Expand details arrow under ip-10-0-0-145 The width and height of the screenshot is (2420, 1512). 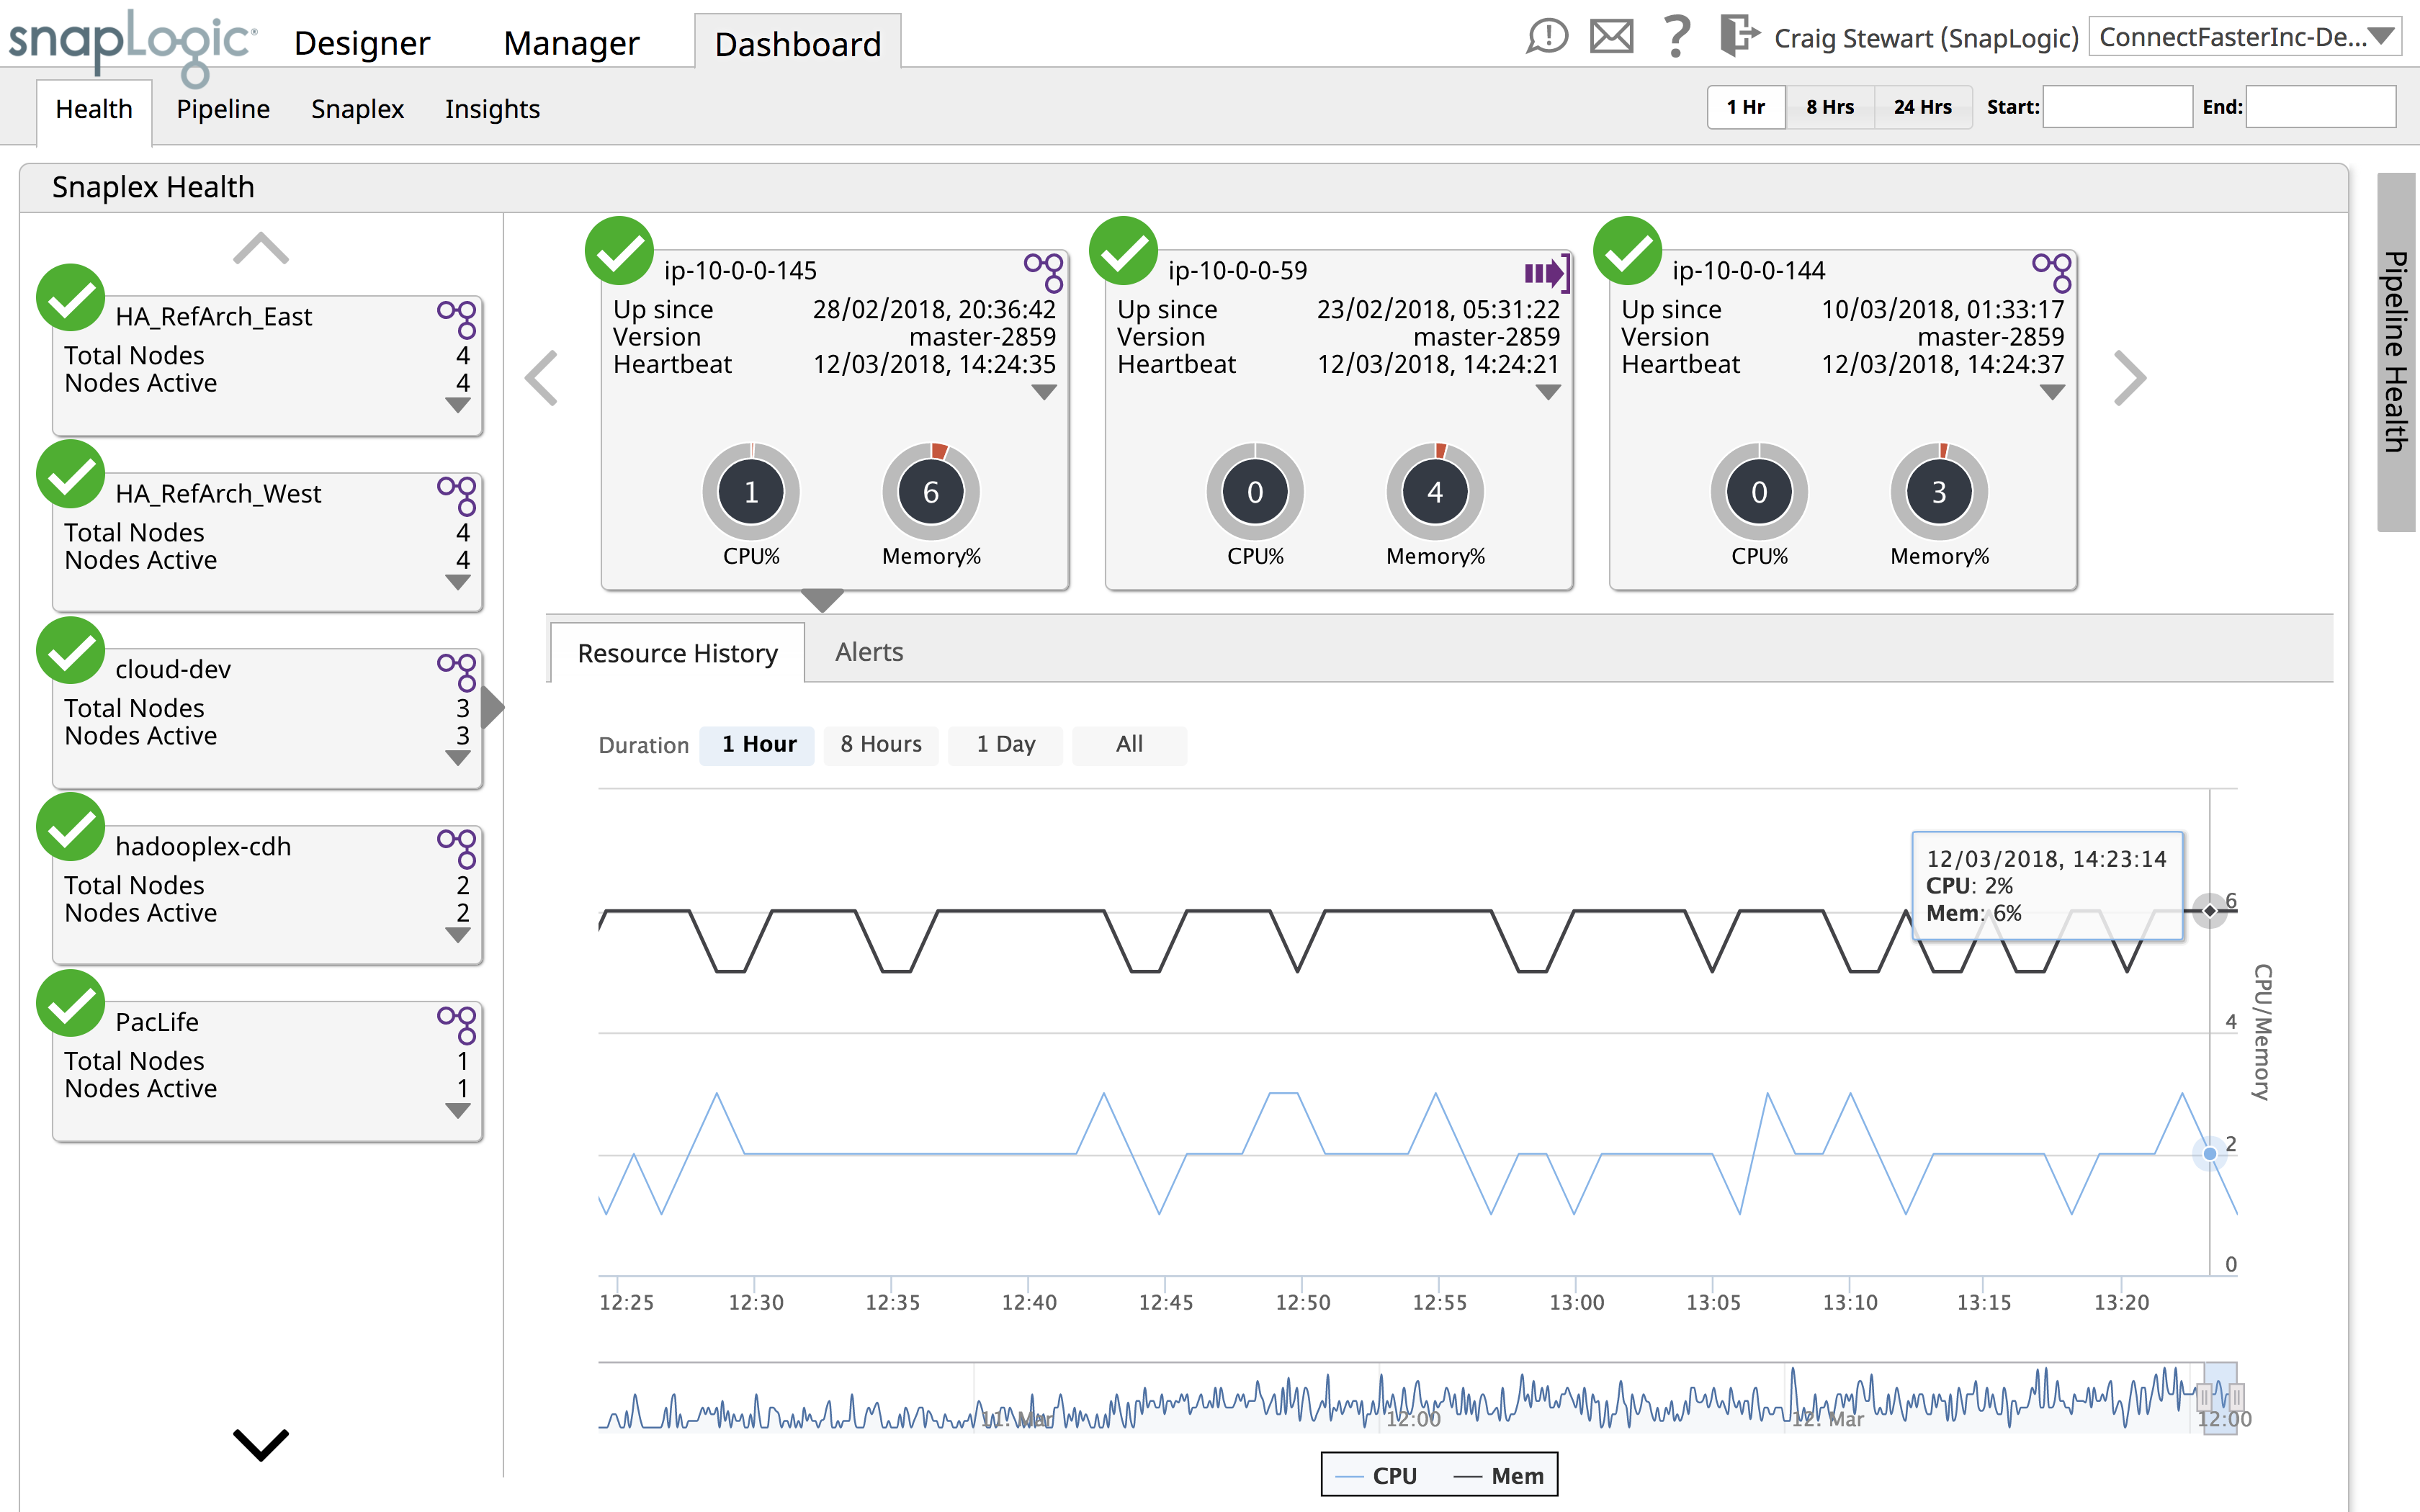click(1044, 392)
